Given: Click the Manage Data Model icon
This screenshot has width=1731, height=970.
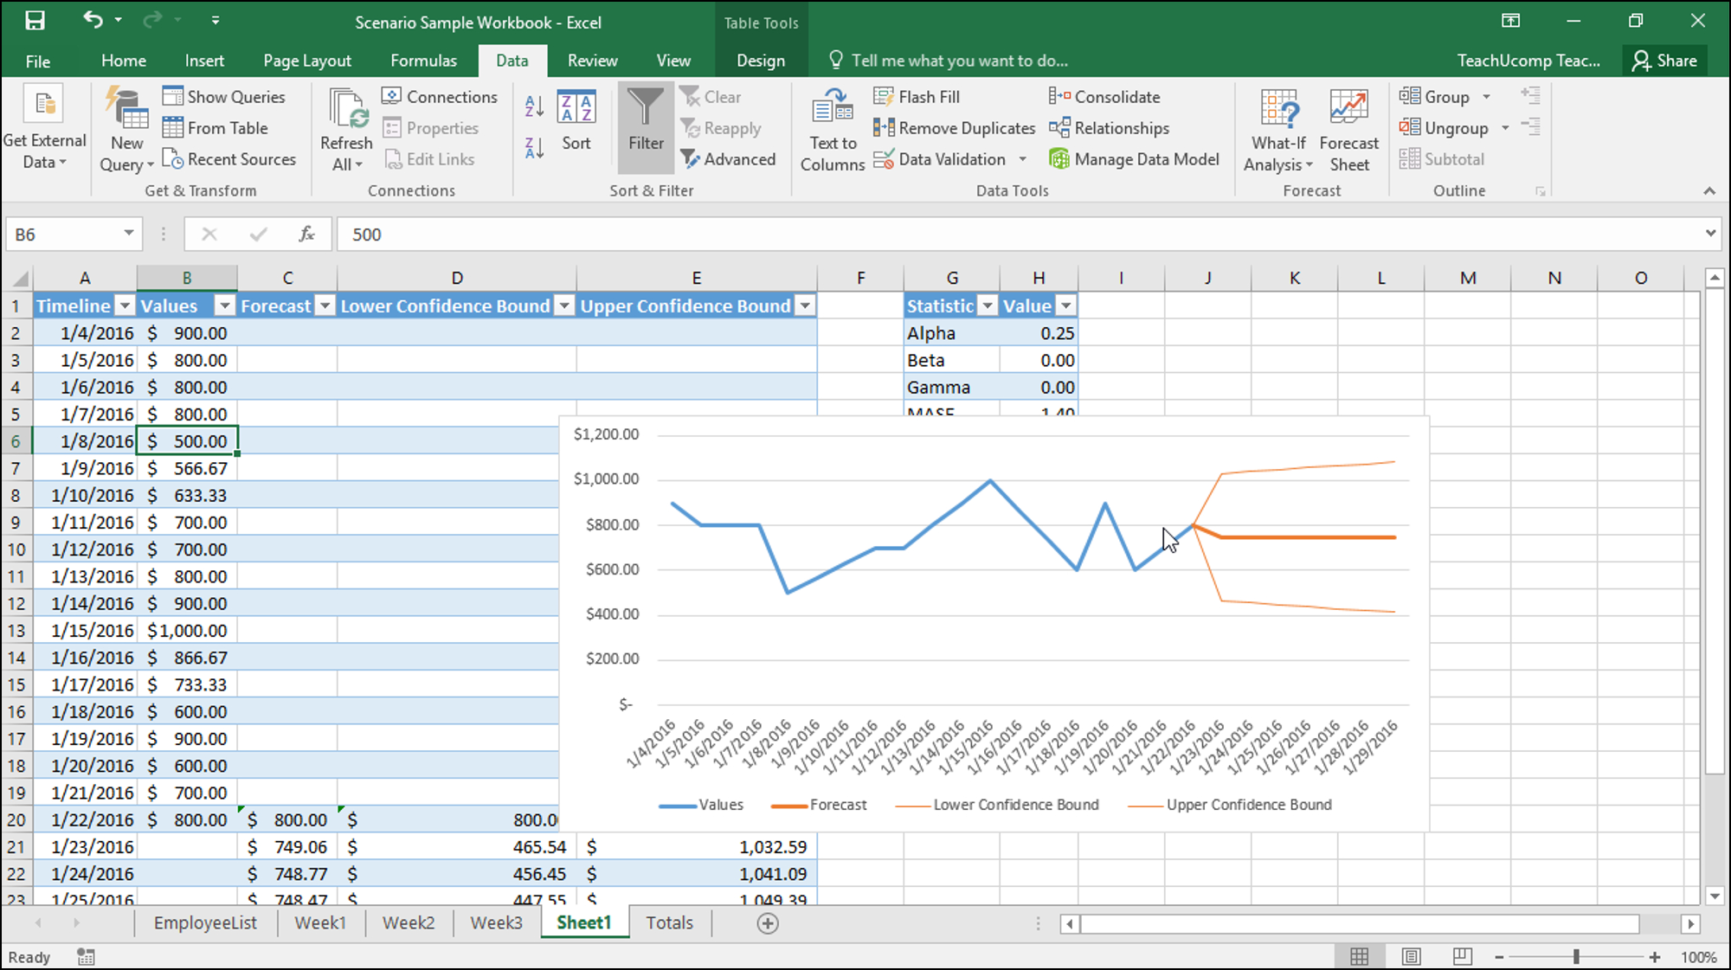Looking at the screenshot, I should (x=1136, y=158).
